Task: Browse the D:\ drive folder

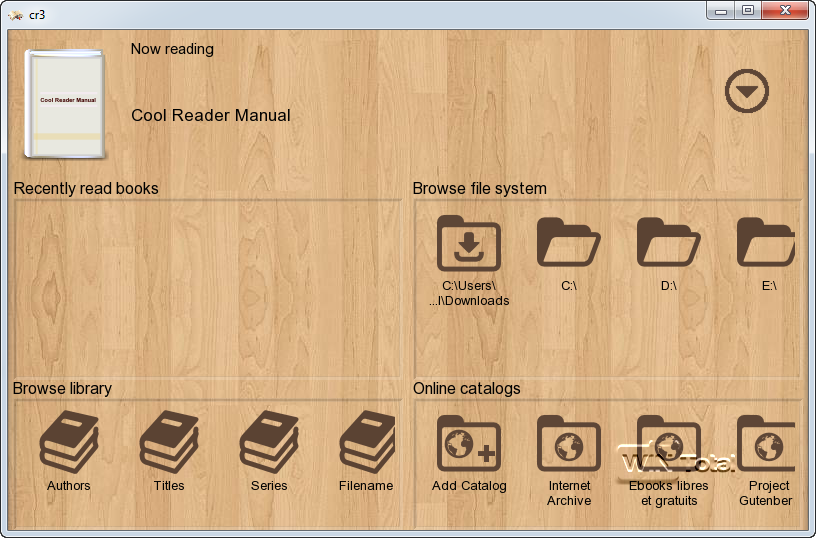Action: click(669, 242)
